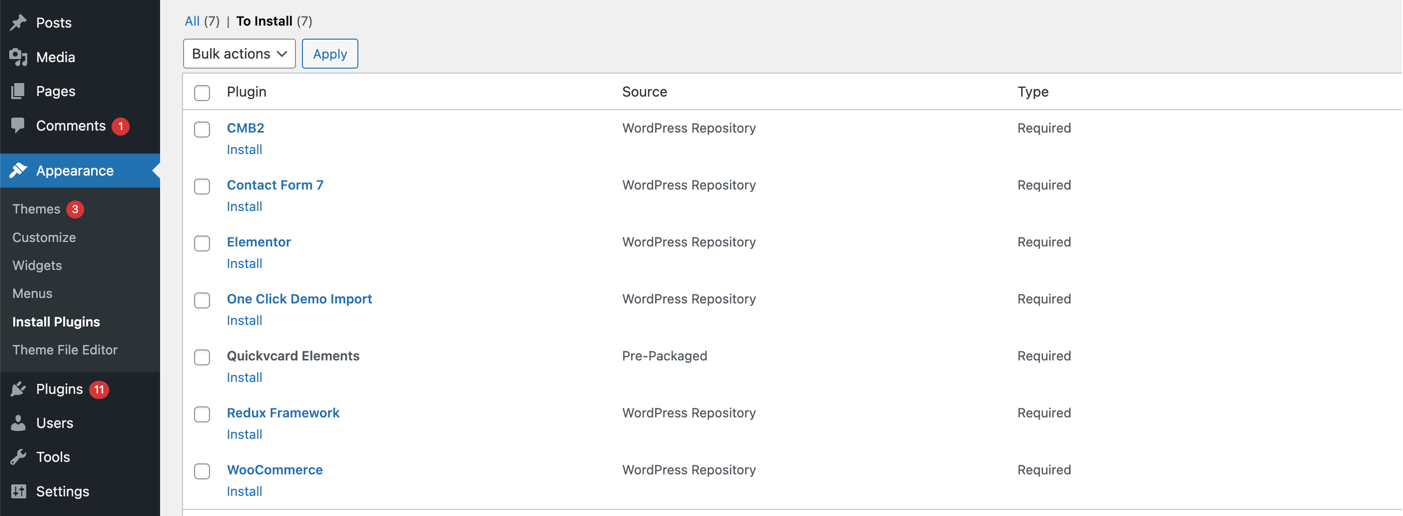Open the Theme File Editor submenu item
The width and height of the screenshot is (1403, 516).
pyautogui.click(x=65, y=350)
